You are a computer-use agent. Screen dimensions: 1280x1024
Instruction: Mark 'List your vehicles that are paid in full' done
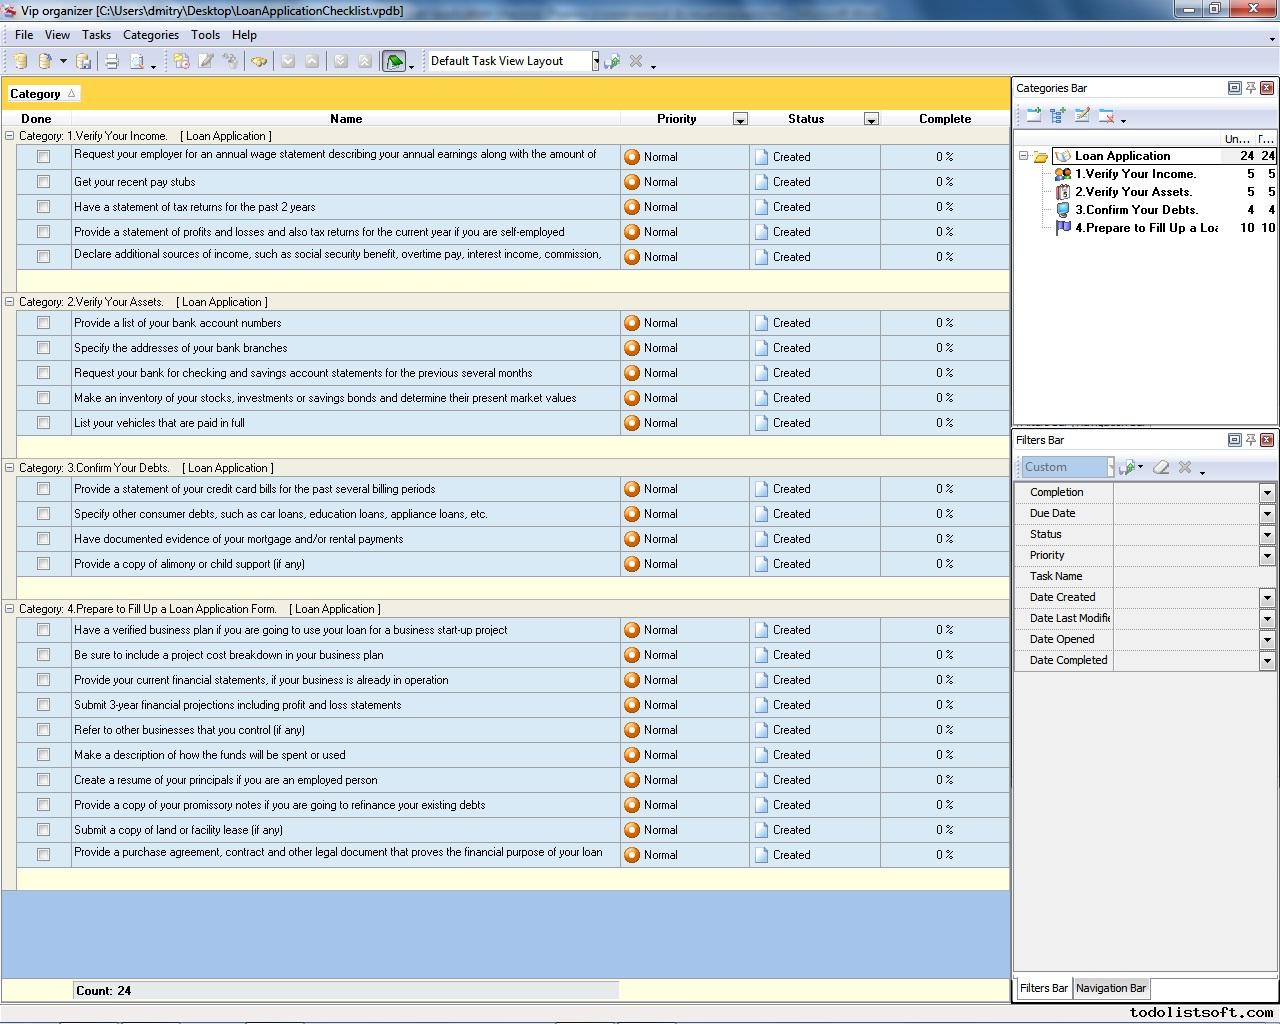click(x=43, y=423)
